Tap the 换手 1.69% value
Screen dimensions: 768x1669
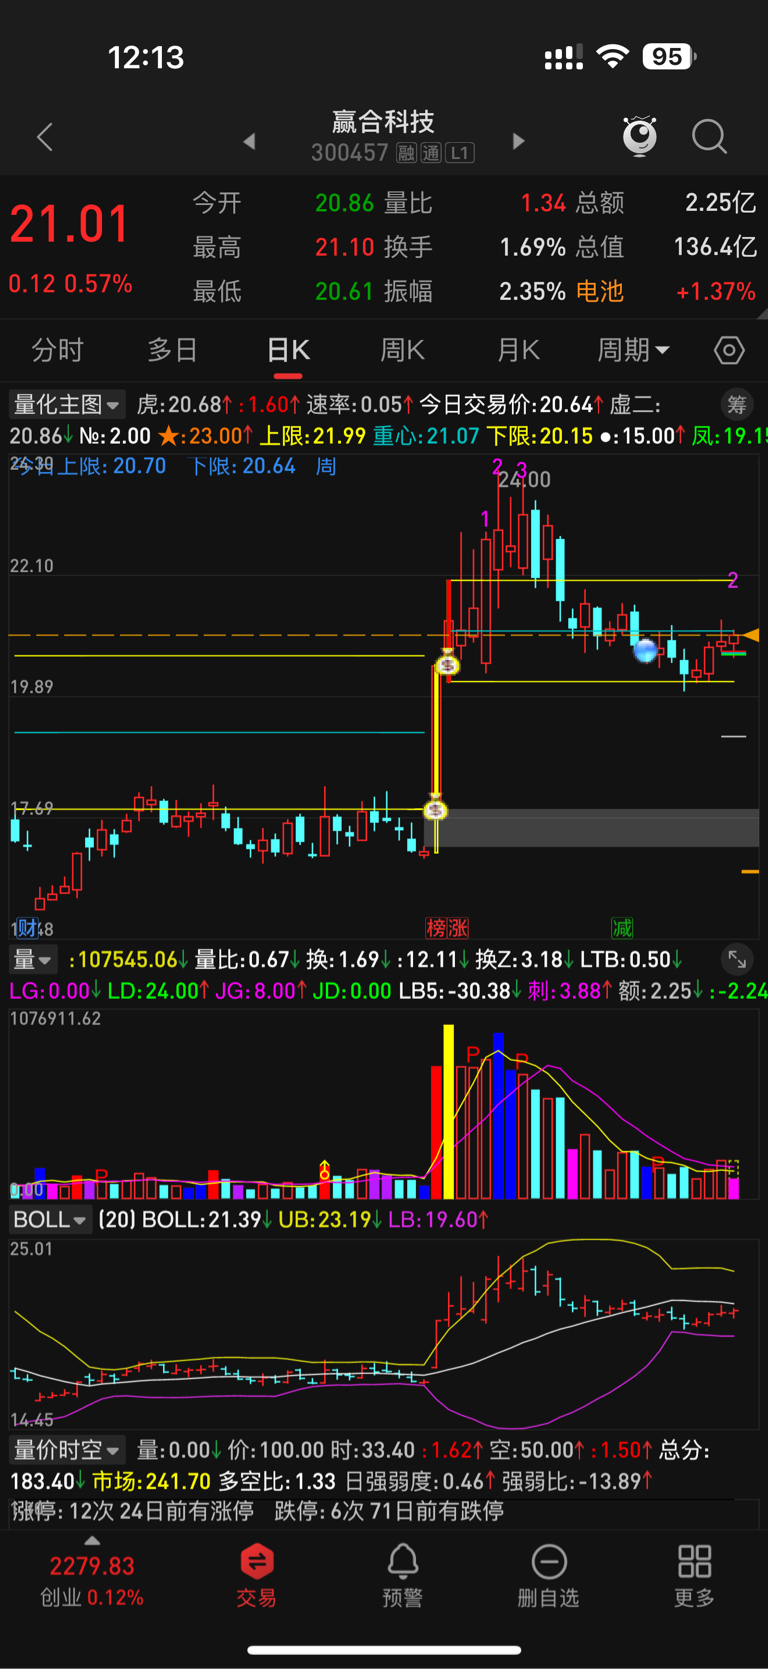pyautogui.click(x=532, y=247)
